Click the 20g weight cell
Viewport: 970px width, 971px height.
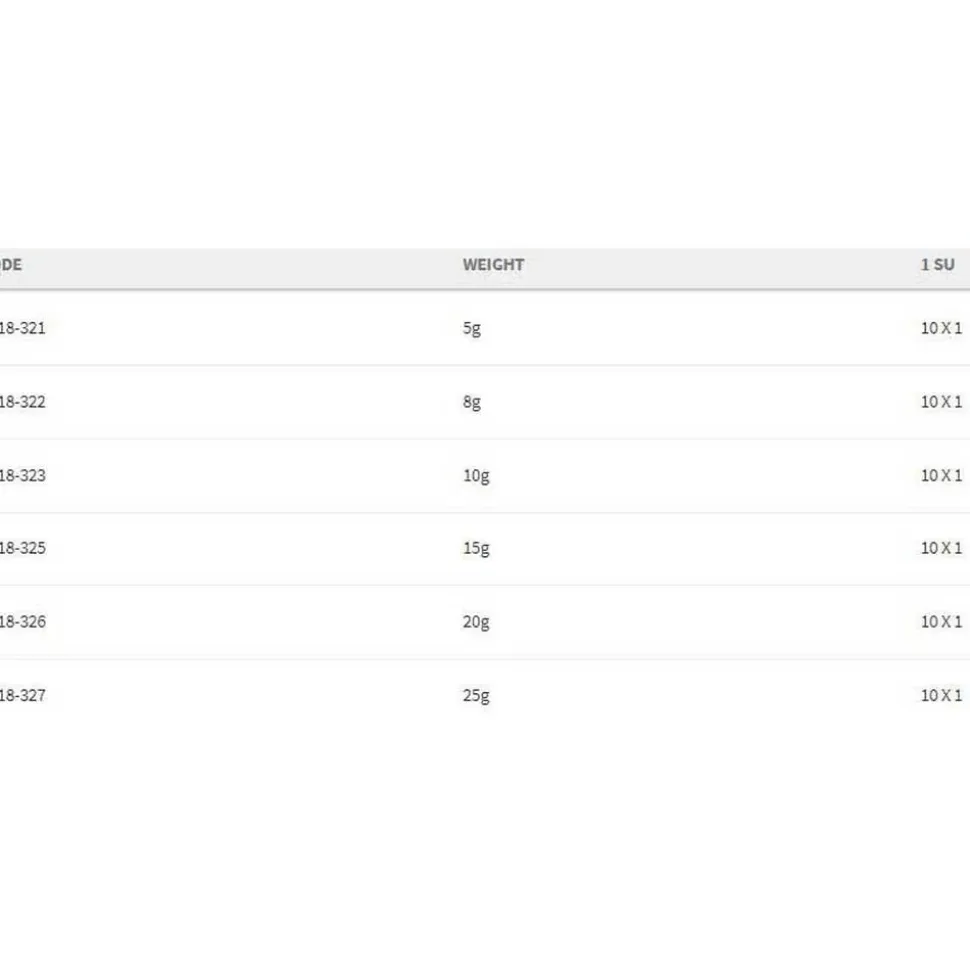tap(476, 622)
